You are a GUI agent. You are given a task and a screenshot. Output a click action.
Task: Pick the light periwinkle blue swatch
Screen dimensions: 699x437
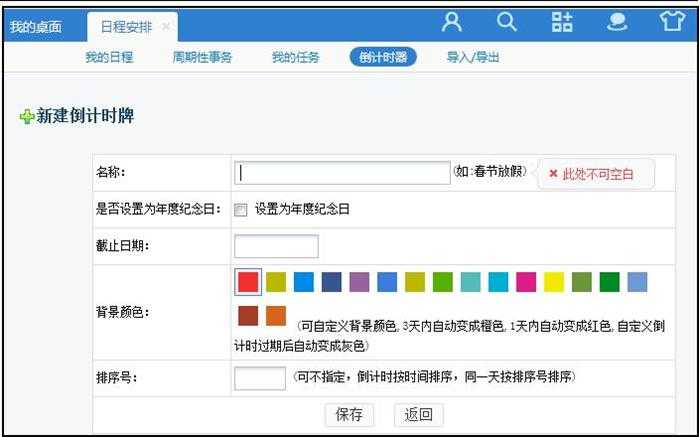(637, 282)
